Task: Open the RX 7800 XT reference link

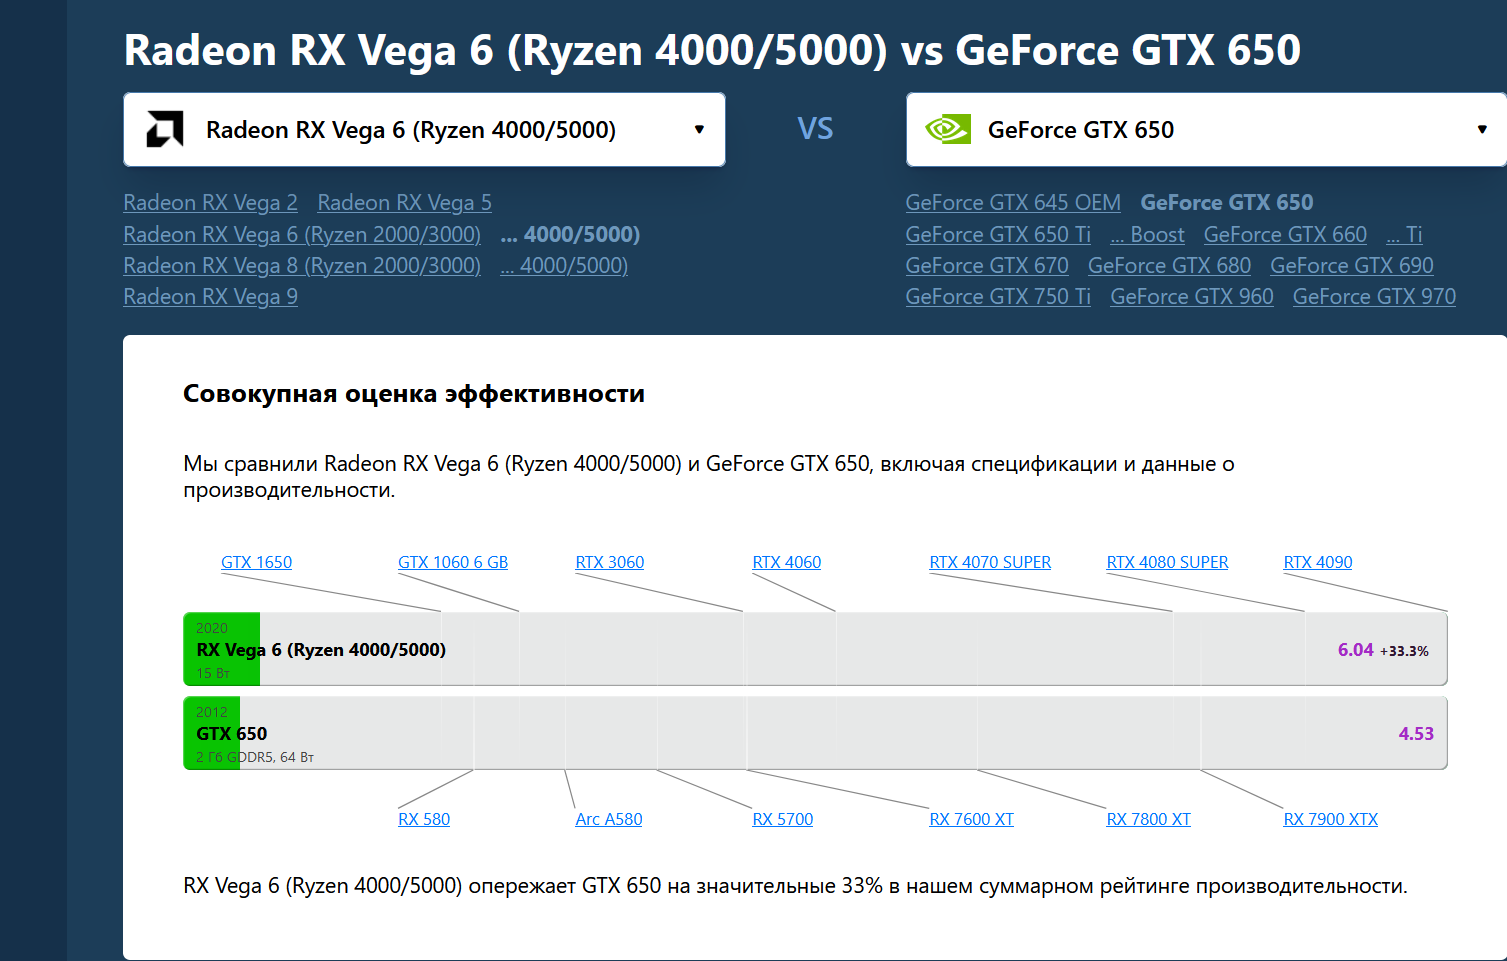Action: (1149, 819)
